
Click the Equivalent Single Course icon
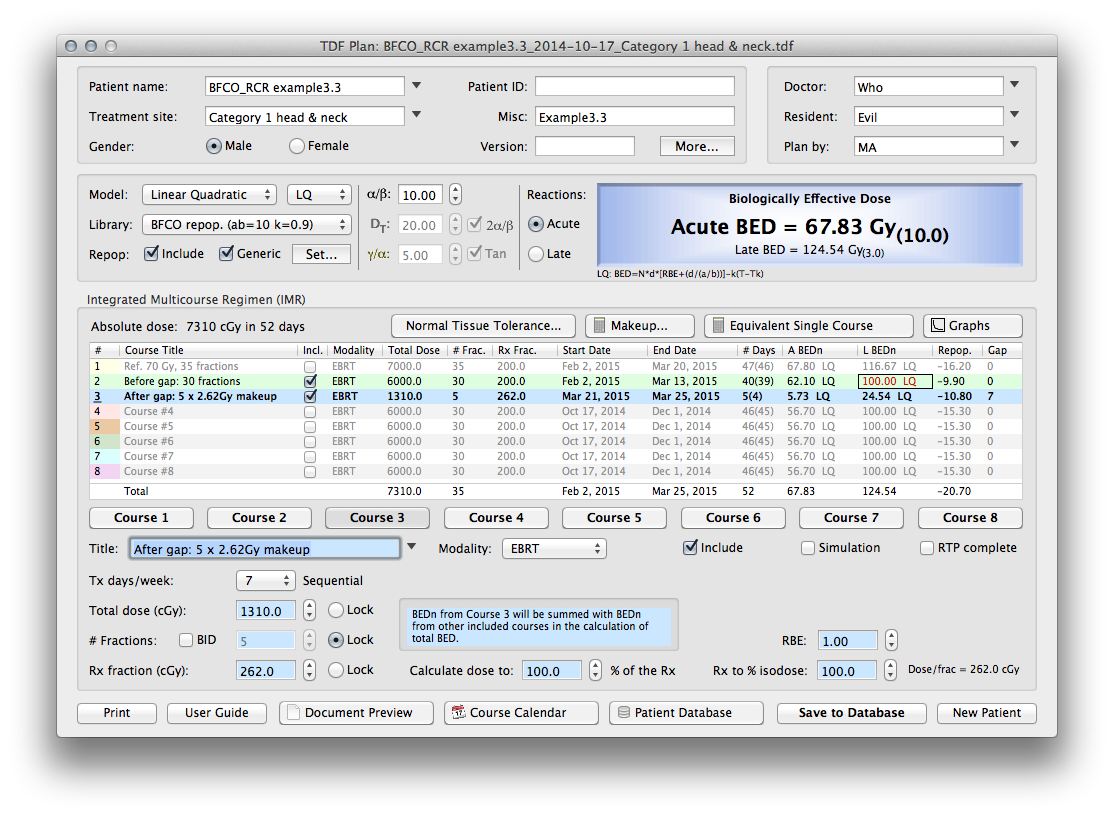[717, 326]
